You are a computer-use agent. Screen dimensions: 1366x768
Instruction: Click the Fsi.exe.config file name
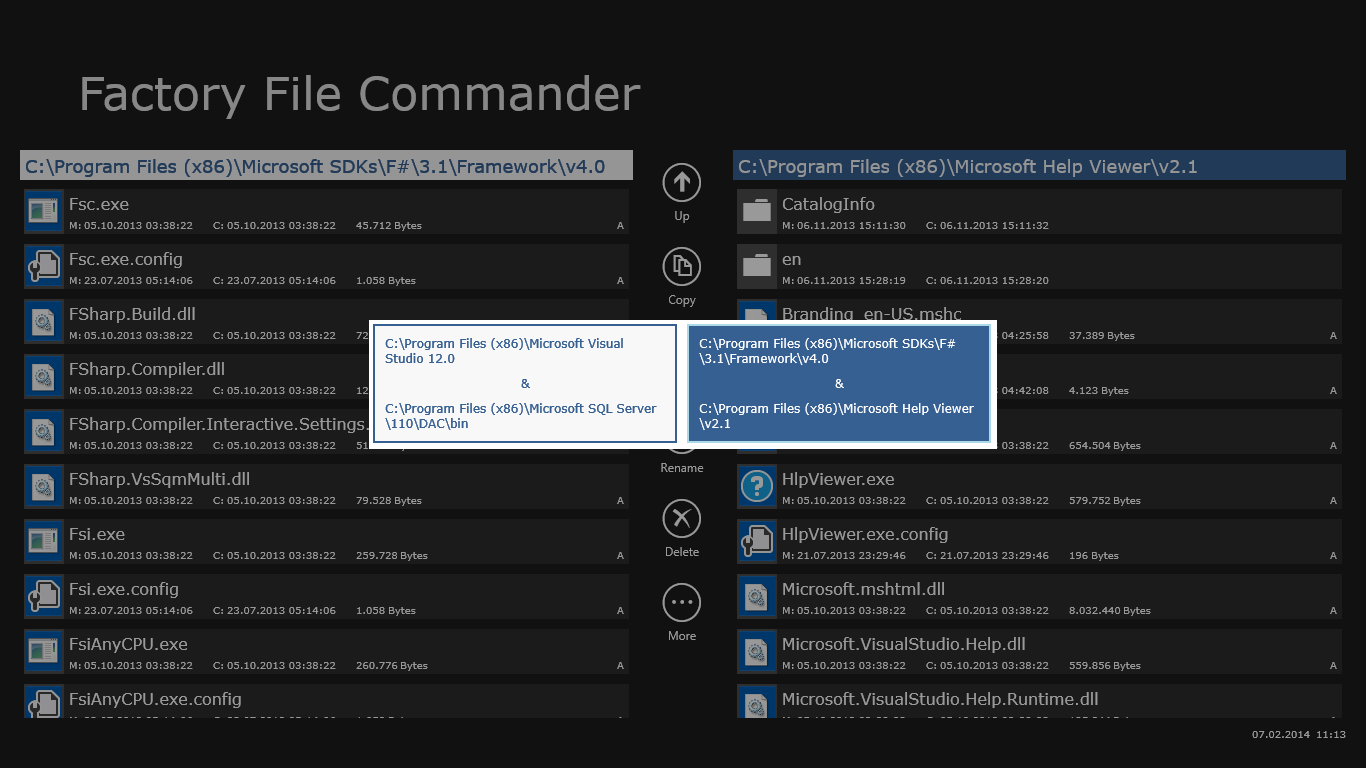coord(124,590)
